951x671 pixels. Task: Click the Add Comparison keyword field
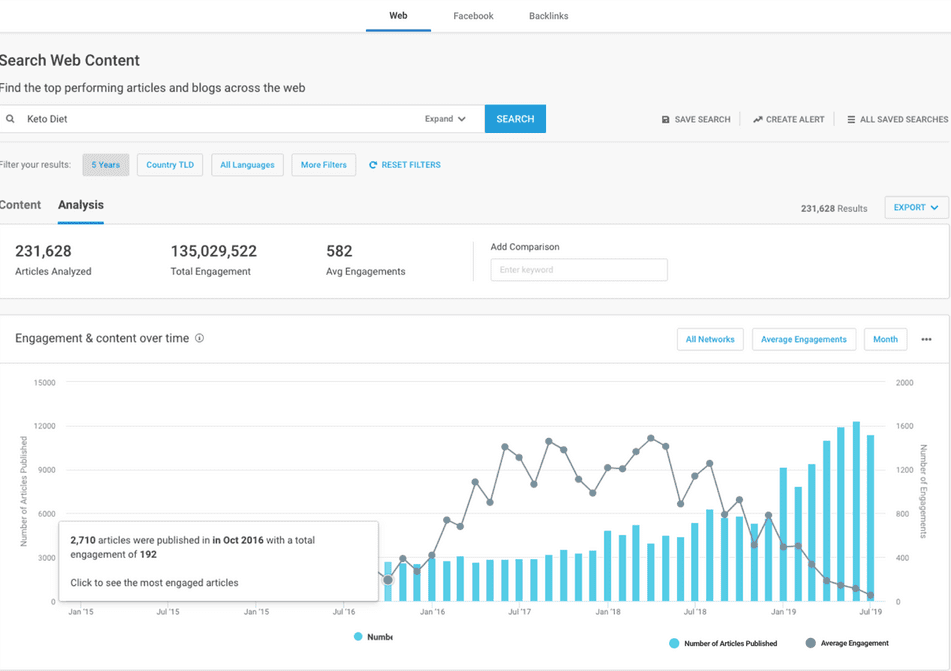(x=578, y=270)
